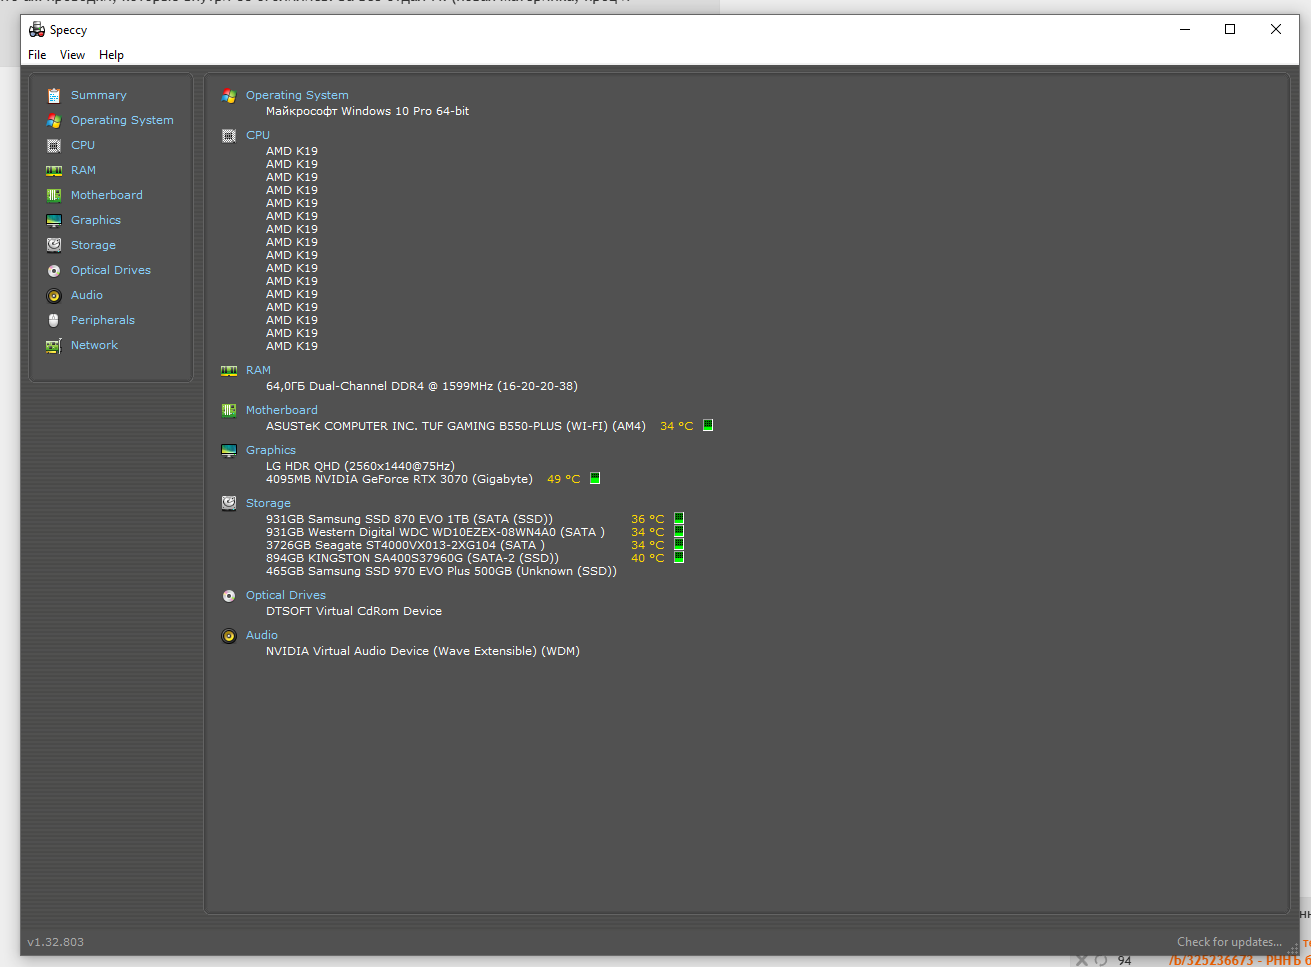Go to the Audio heading in summary panel
Viewport: 1311px width, 967px height.
pos(262,635)
